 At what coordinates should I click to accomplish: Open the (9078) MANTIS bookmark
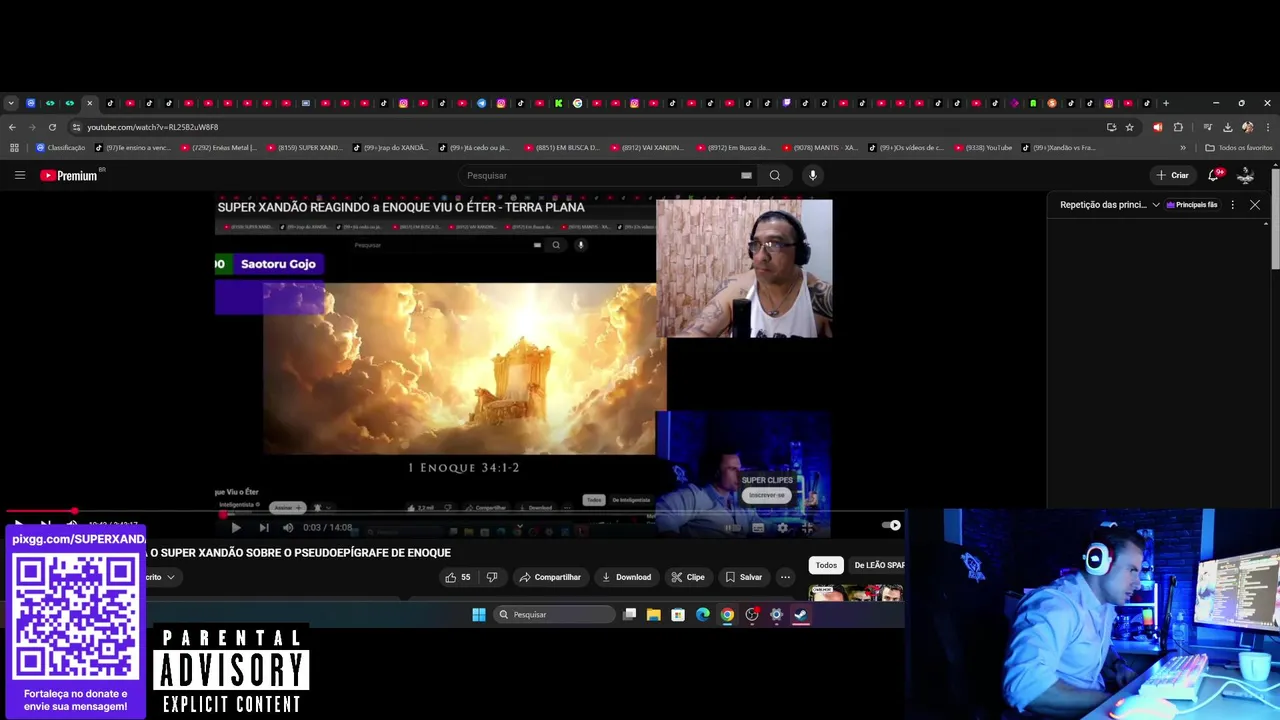[820, 148]
